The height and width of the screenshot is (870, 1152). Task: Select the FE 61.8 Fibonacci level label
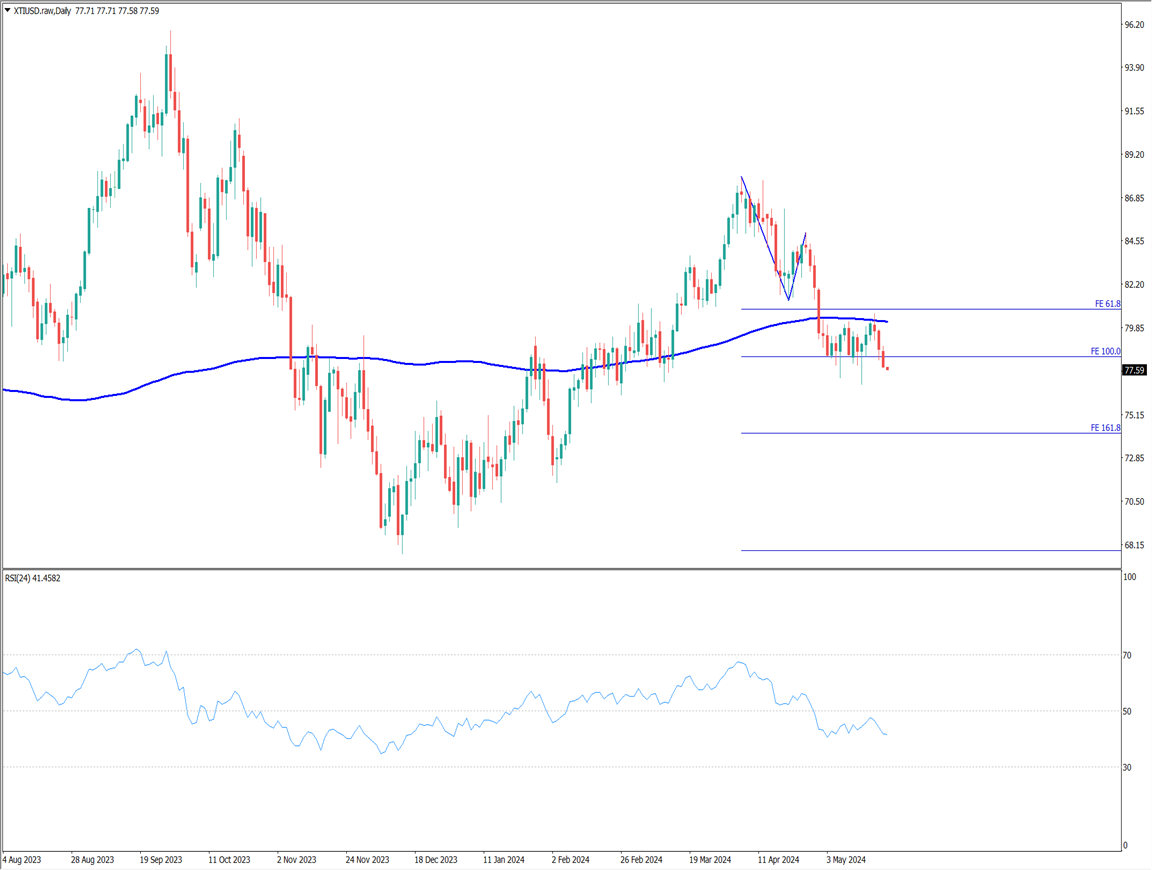pyautogui.click(x=1105, y=303)
